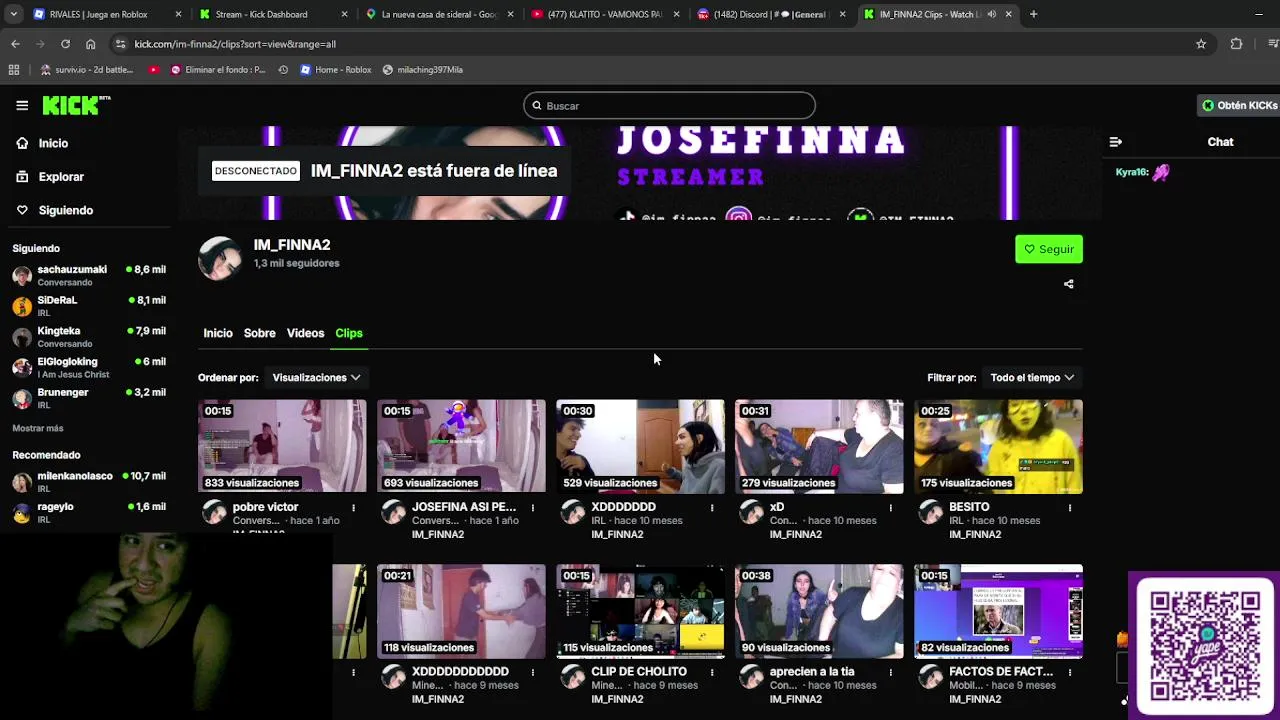Open the hamburger menu beside Kick logo
Viewport: 1280px width, 720px height.
pos(22,105)
